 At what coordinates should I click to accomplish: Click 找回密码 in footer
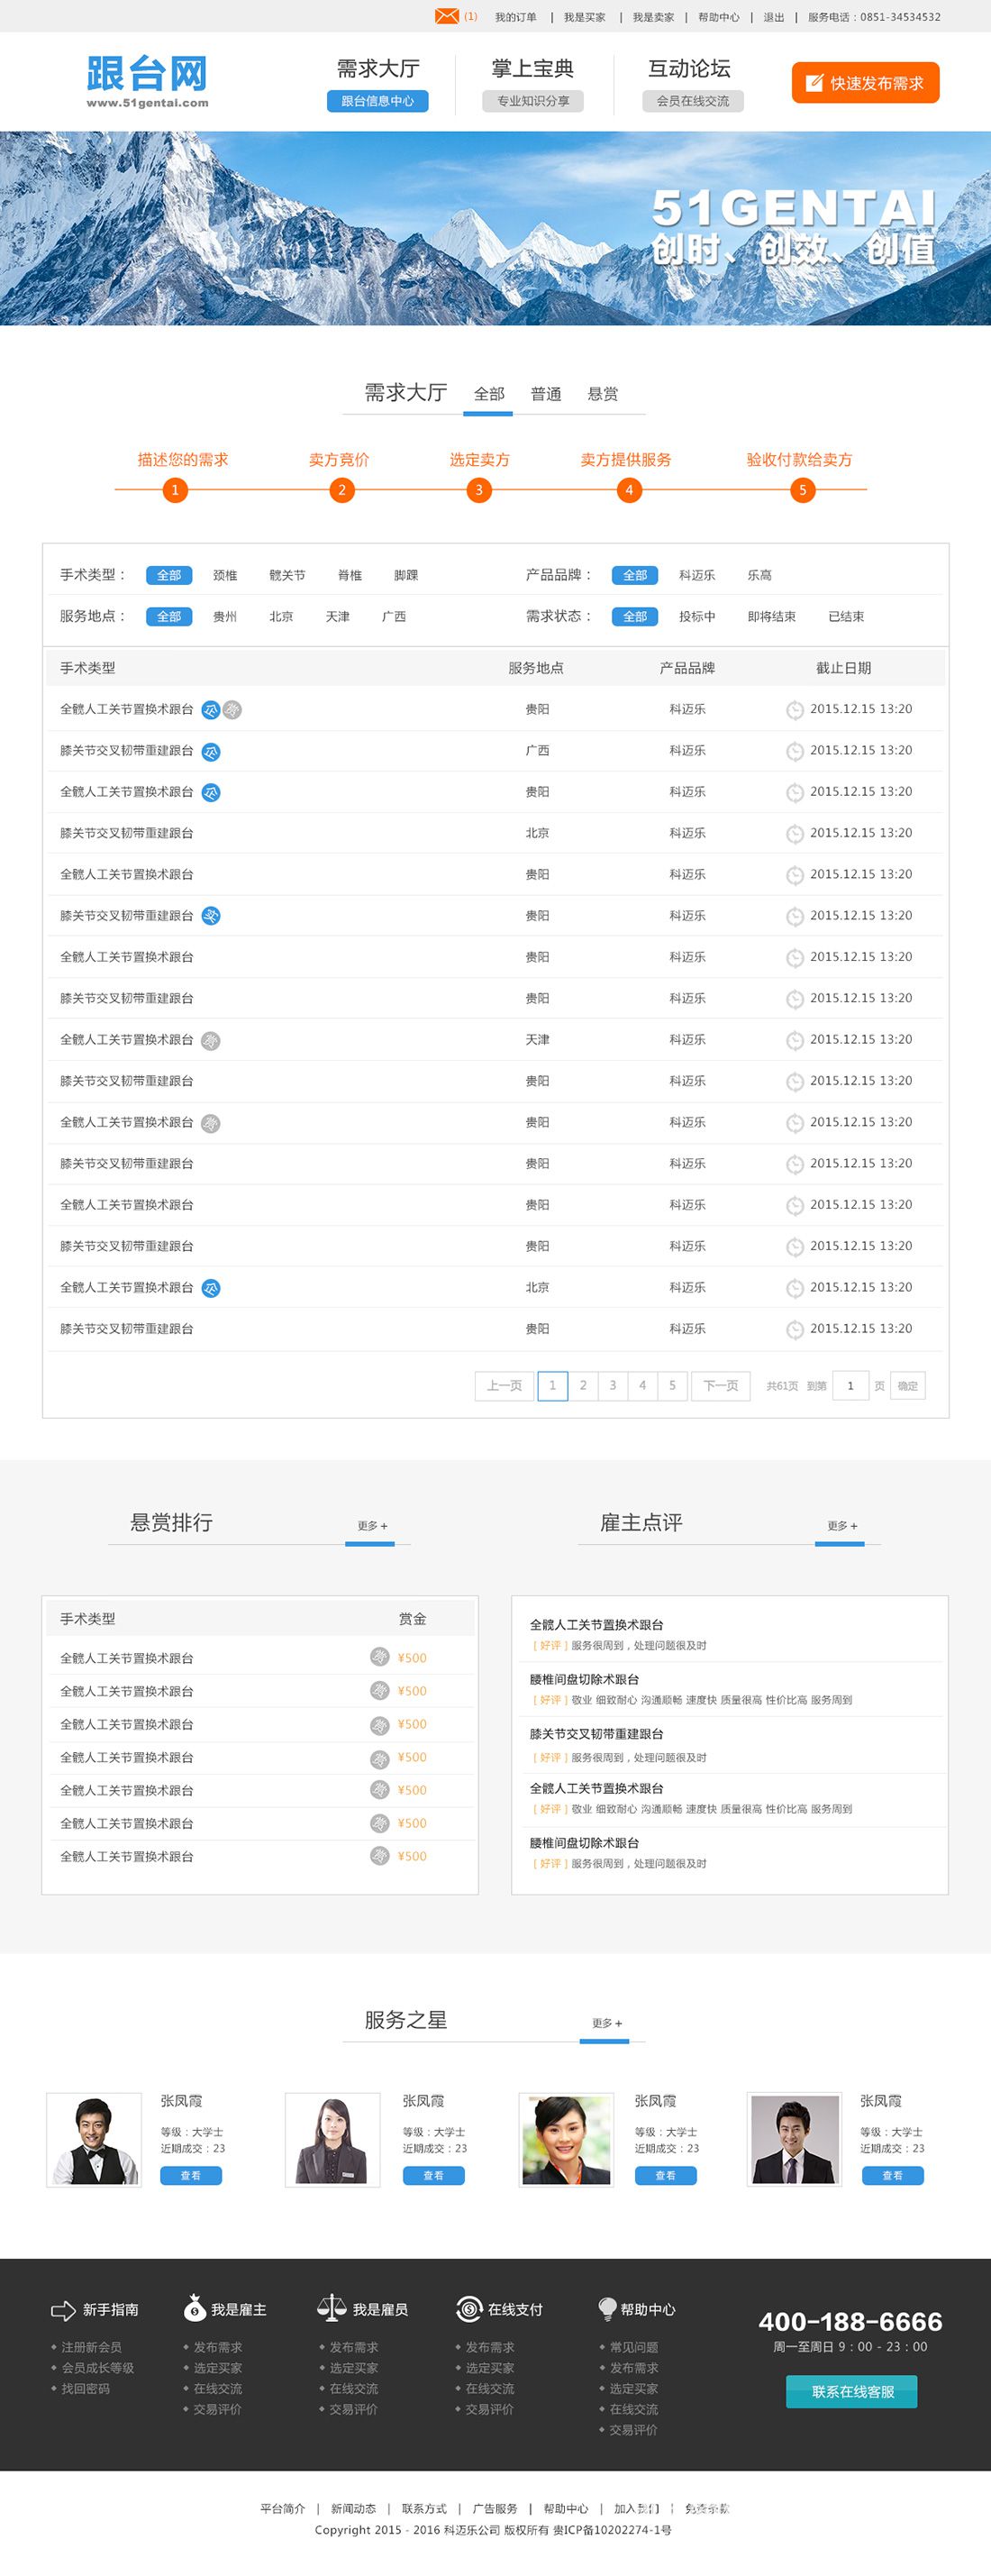pos(86,2388)
